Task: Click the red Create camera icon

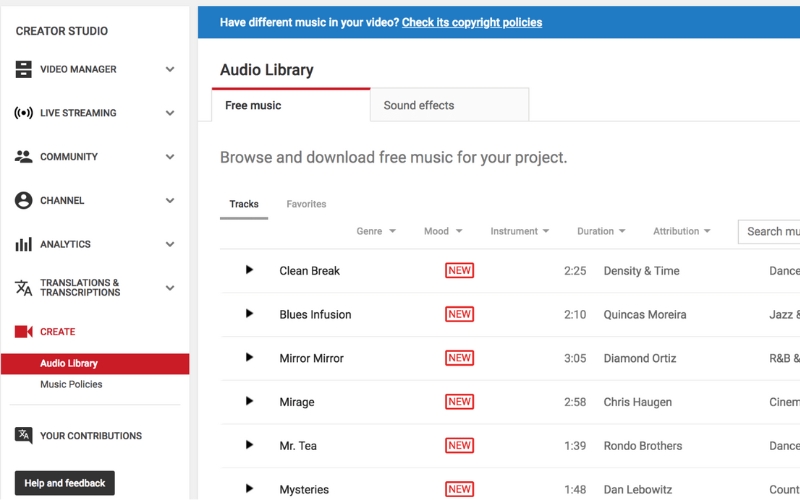Action: click(23, 332)
